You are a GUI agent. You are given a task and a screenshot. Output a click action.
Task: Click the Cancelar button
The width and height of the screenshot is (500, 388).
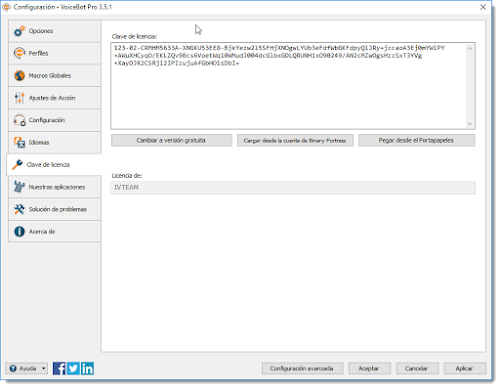click(x=417, y=368)
